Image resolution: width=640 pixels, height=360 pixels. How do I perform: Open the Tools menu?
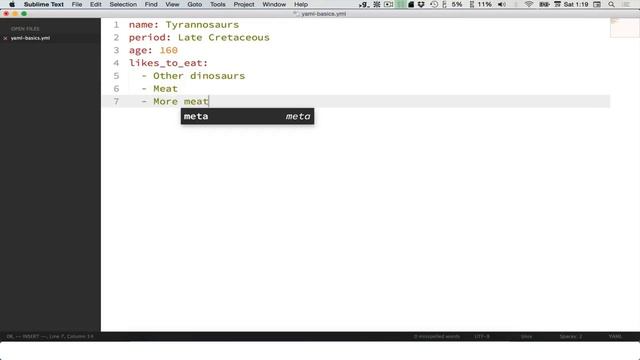pos(218,4)
